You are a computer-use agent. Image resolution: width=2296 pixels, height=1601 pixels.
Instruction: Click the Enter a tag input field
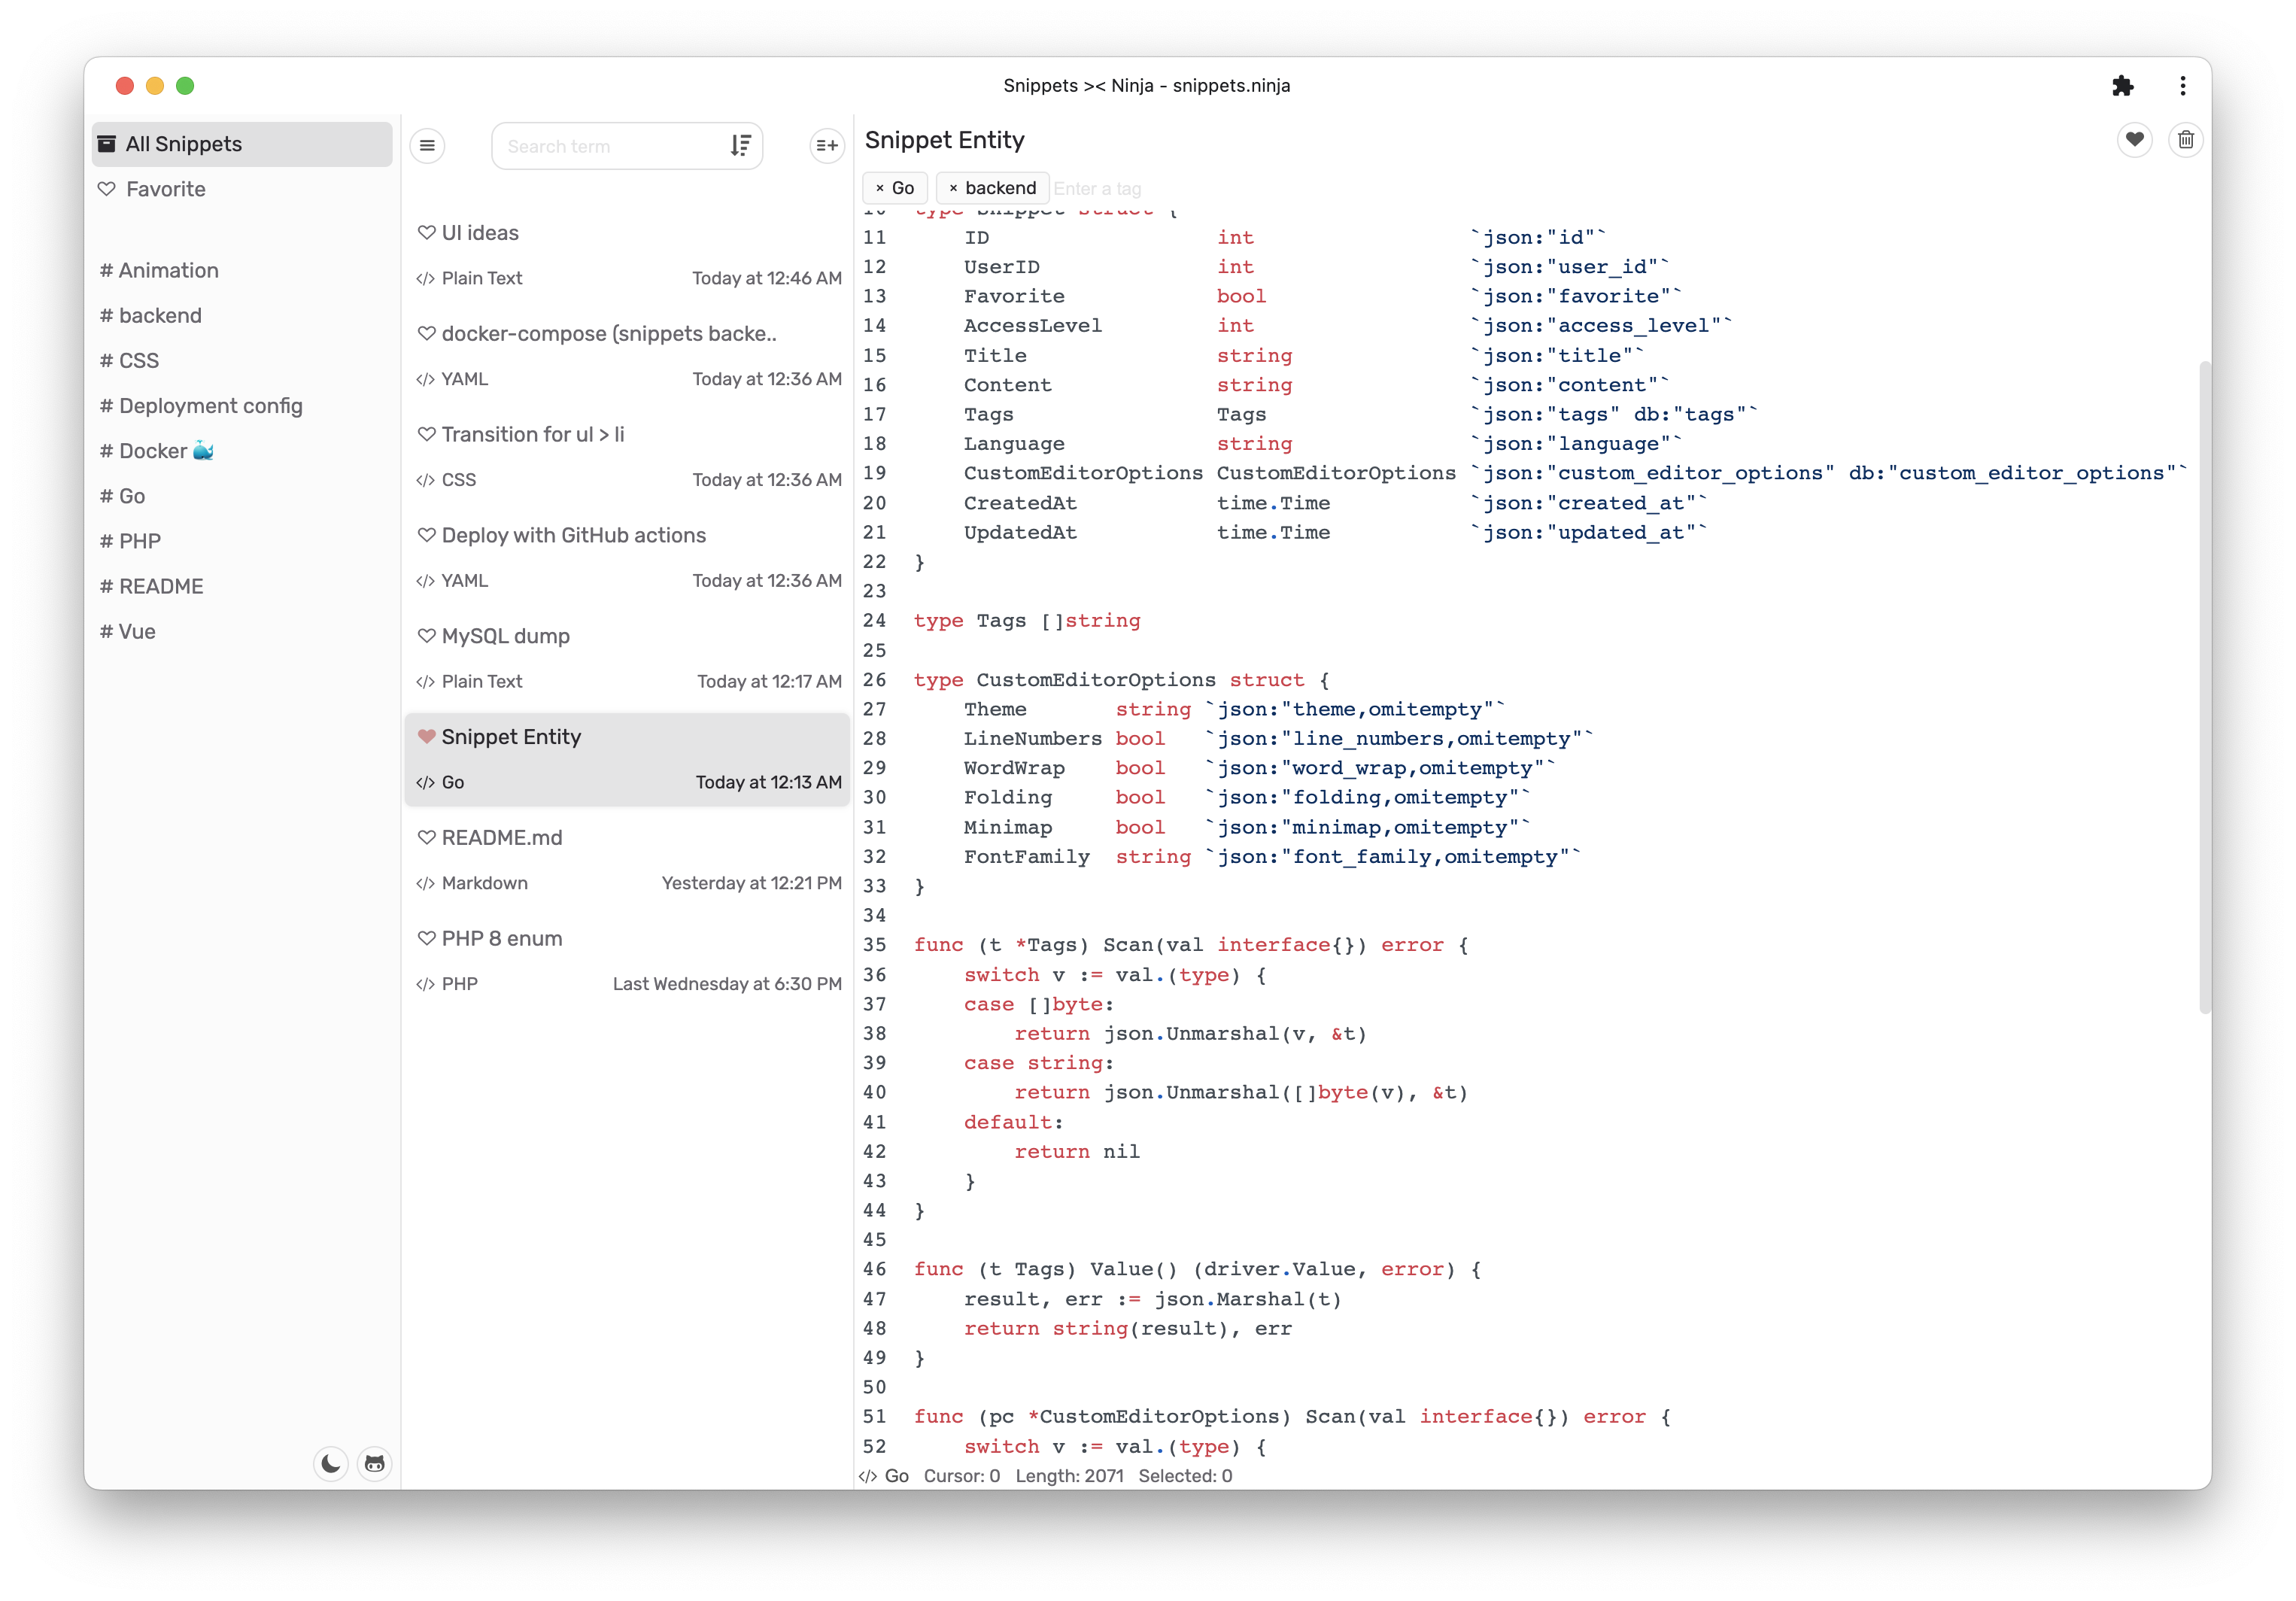point(1097,188)
